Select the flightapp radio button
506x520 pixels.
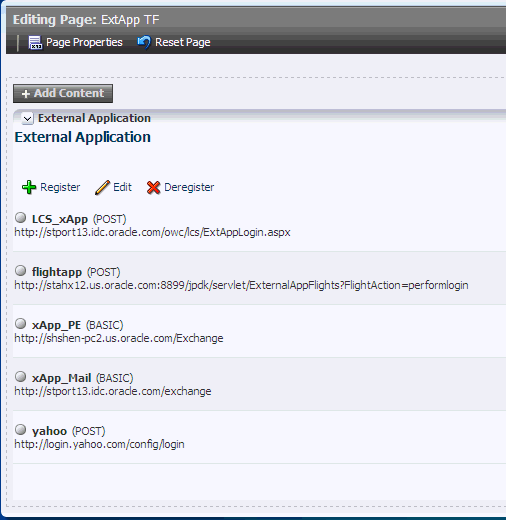point(21,271)
